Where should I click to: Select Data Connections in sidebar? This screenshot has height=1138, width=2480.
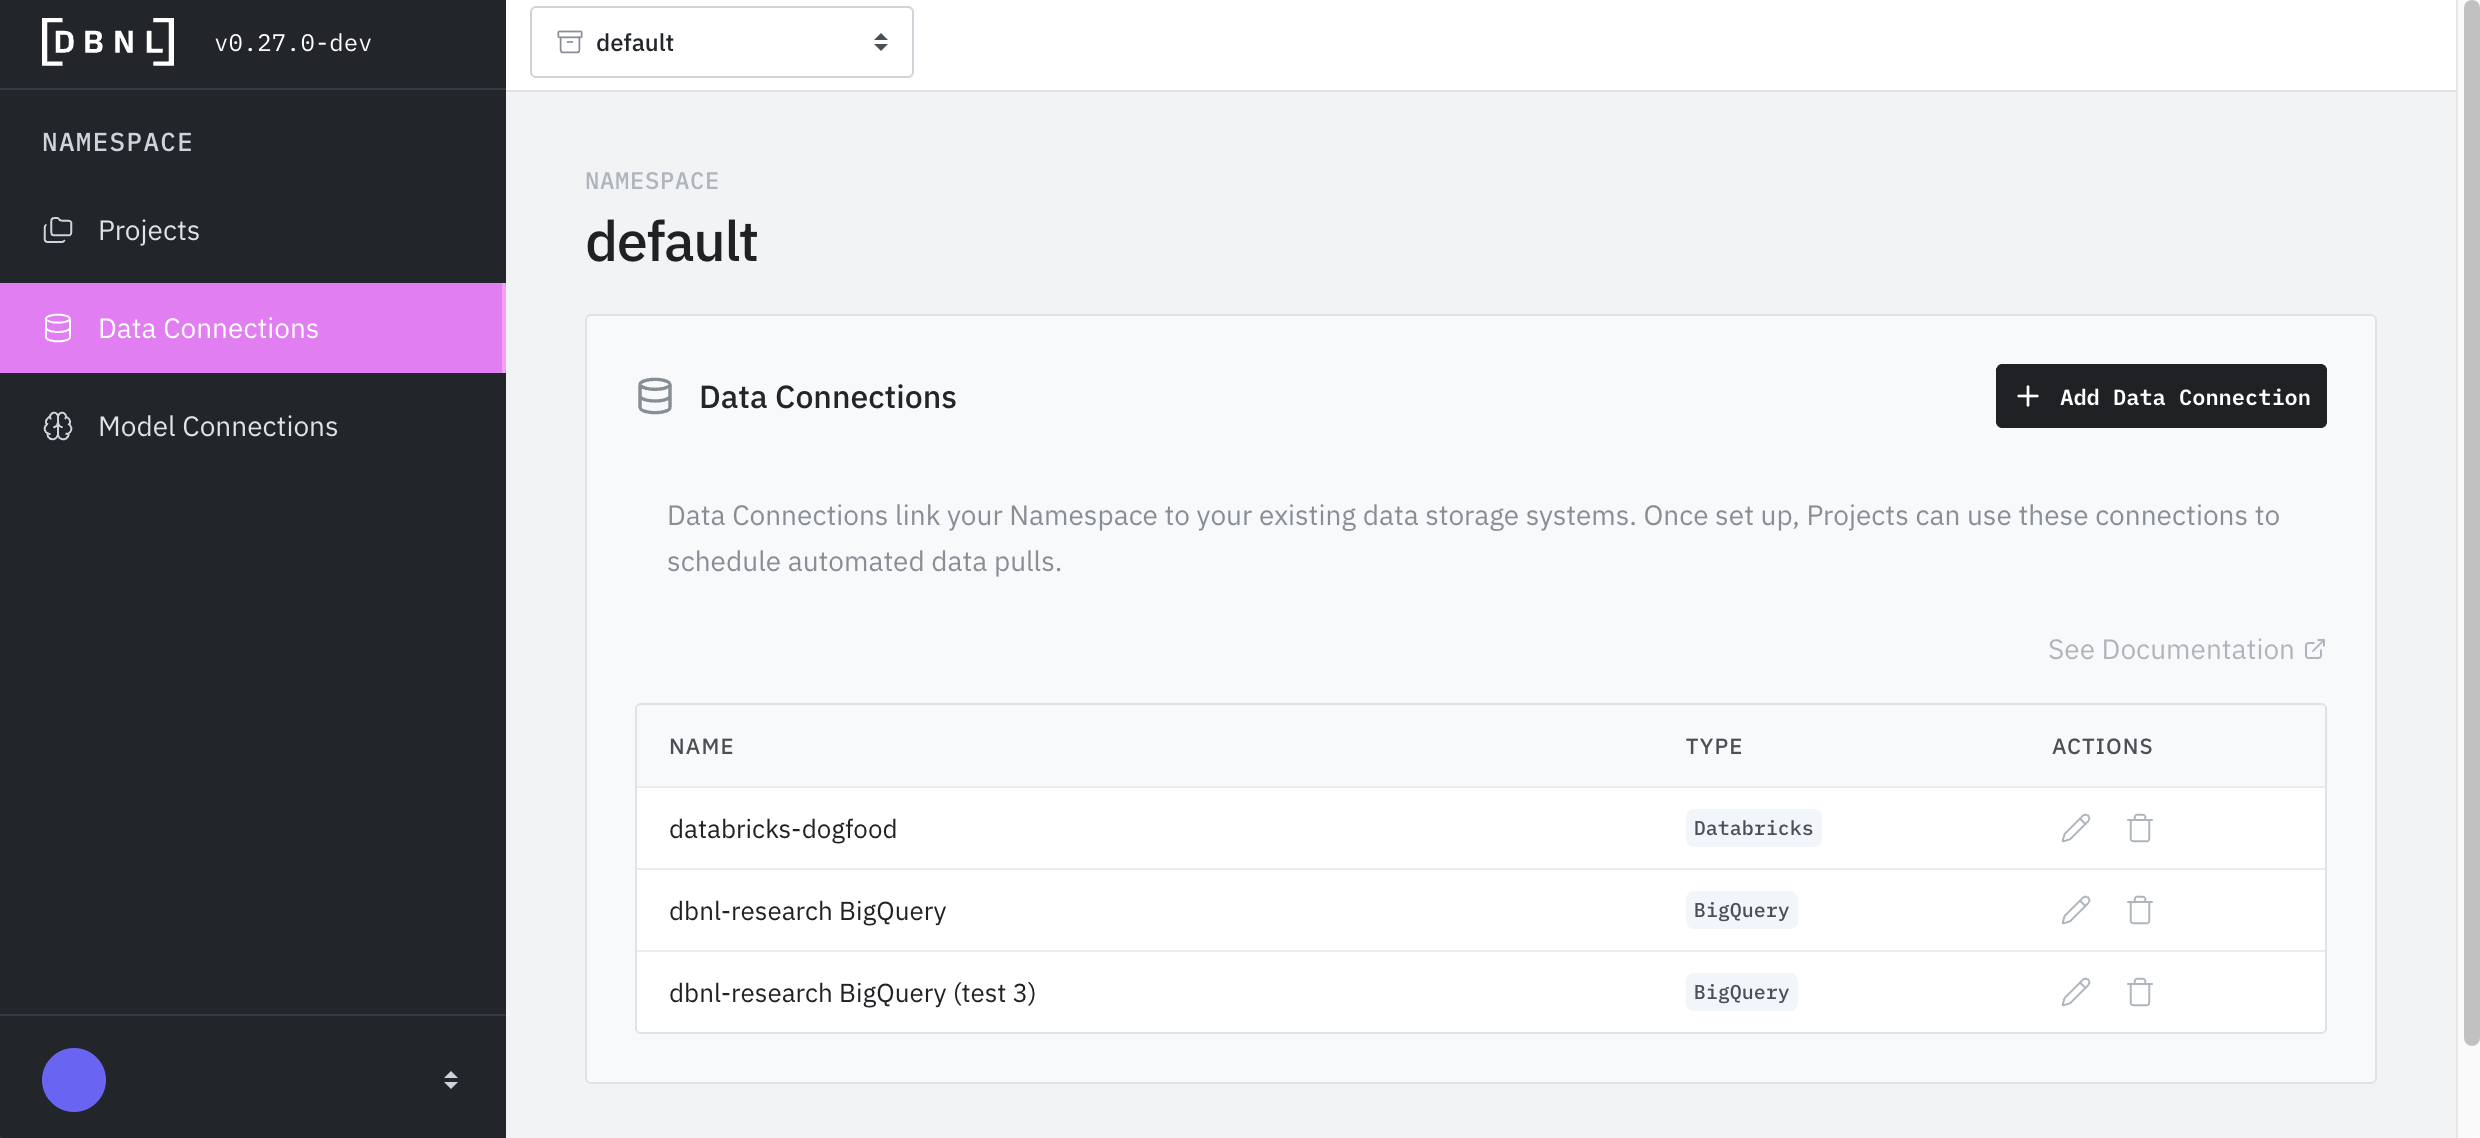pyautogui.click(x=208, y=328)
